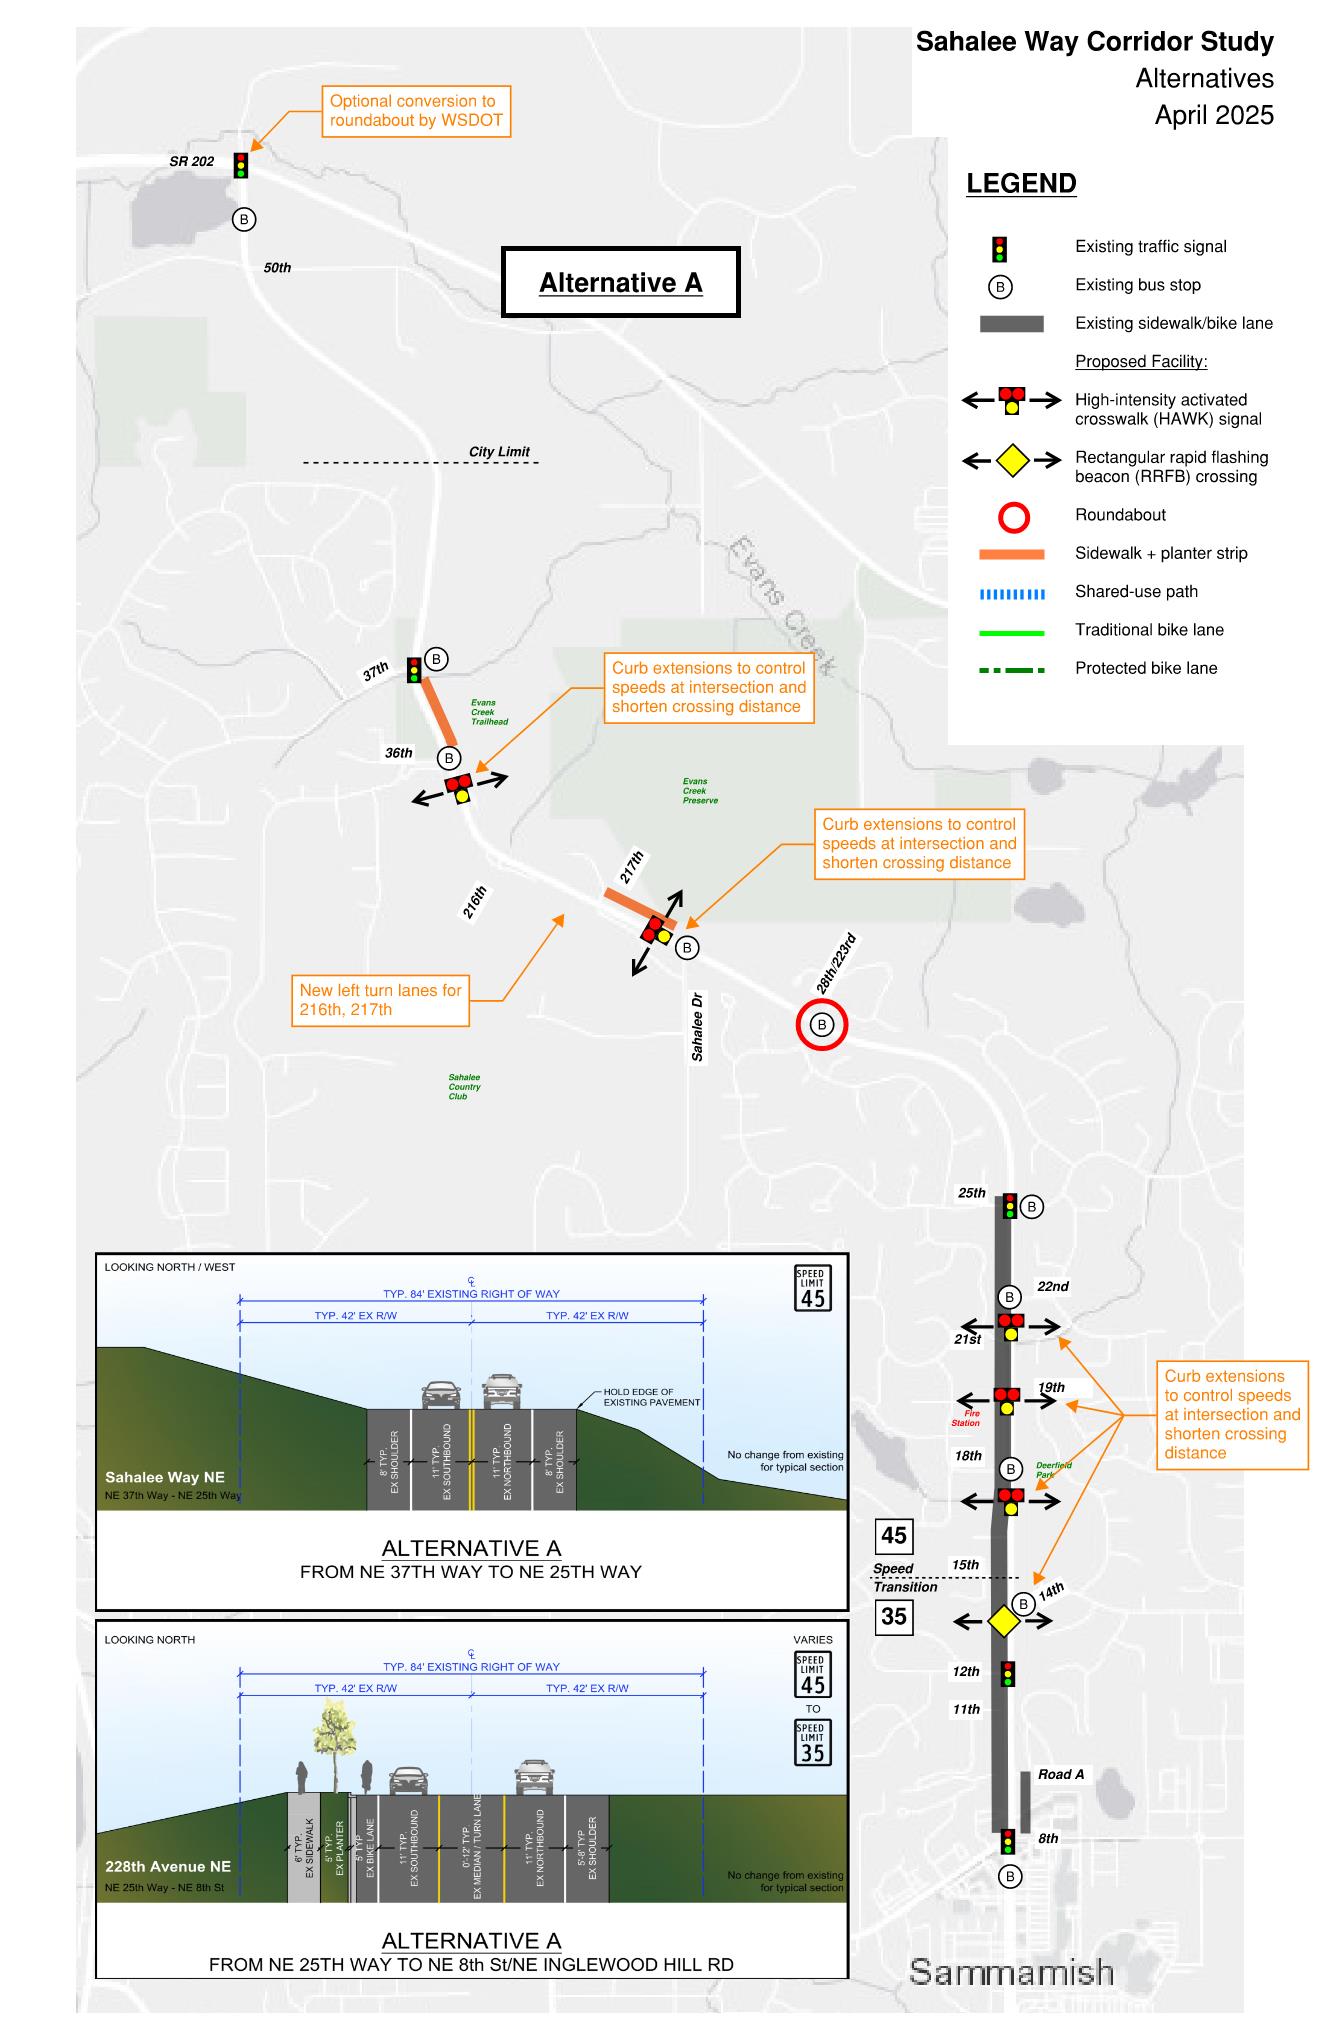The height and width of the screenshot is (2040, 1320).
Task: Click the Speed Limit 35 sign in bottom cross-section
Action: tap(813, 1743)
